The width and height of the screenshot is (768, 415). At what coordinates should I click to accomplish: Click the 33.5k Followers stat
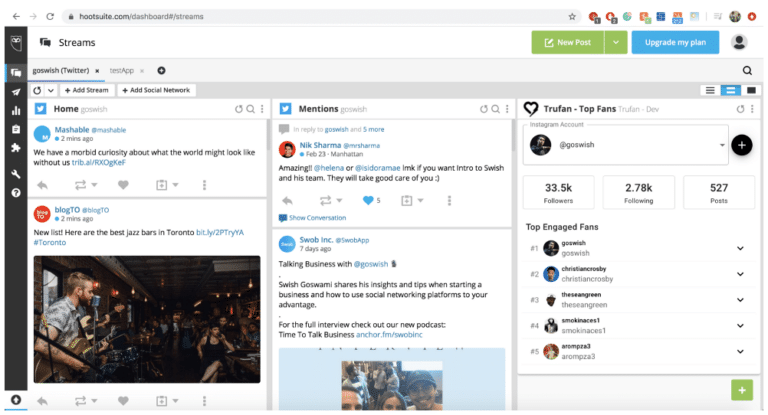point(558,193)
